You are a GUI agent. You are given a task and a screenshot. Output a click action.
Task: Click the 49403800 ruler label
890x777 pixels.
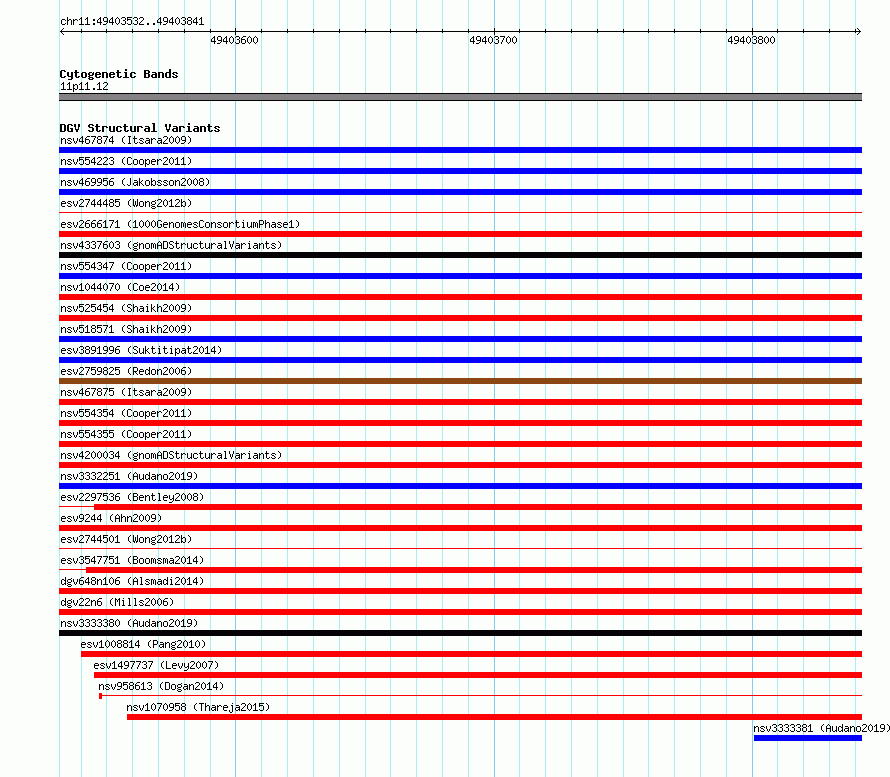click(751, 40)
